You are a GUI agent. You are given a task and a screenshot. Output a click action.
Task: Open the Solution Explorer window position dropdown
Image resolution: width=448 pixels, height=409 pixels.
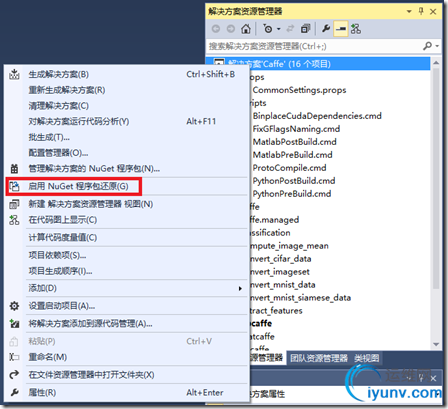point(409,12)
